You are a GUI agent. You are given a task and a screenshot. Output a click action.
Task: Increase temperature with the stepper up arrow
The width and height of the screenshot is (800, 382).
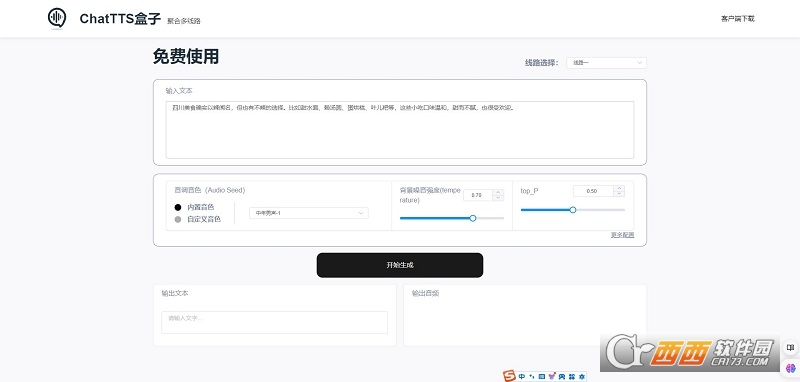click(x=498, y=192)
